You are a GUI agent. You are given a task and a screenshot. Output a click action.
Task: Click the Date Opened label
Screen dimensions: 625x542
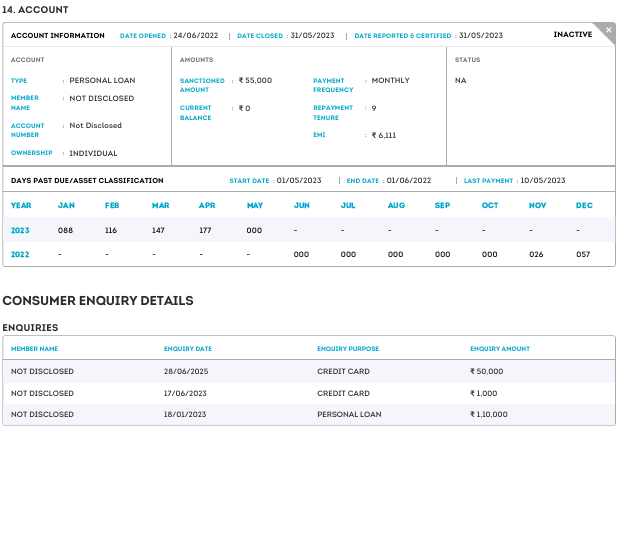pos(143,36)
